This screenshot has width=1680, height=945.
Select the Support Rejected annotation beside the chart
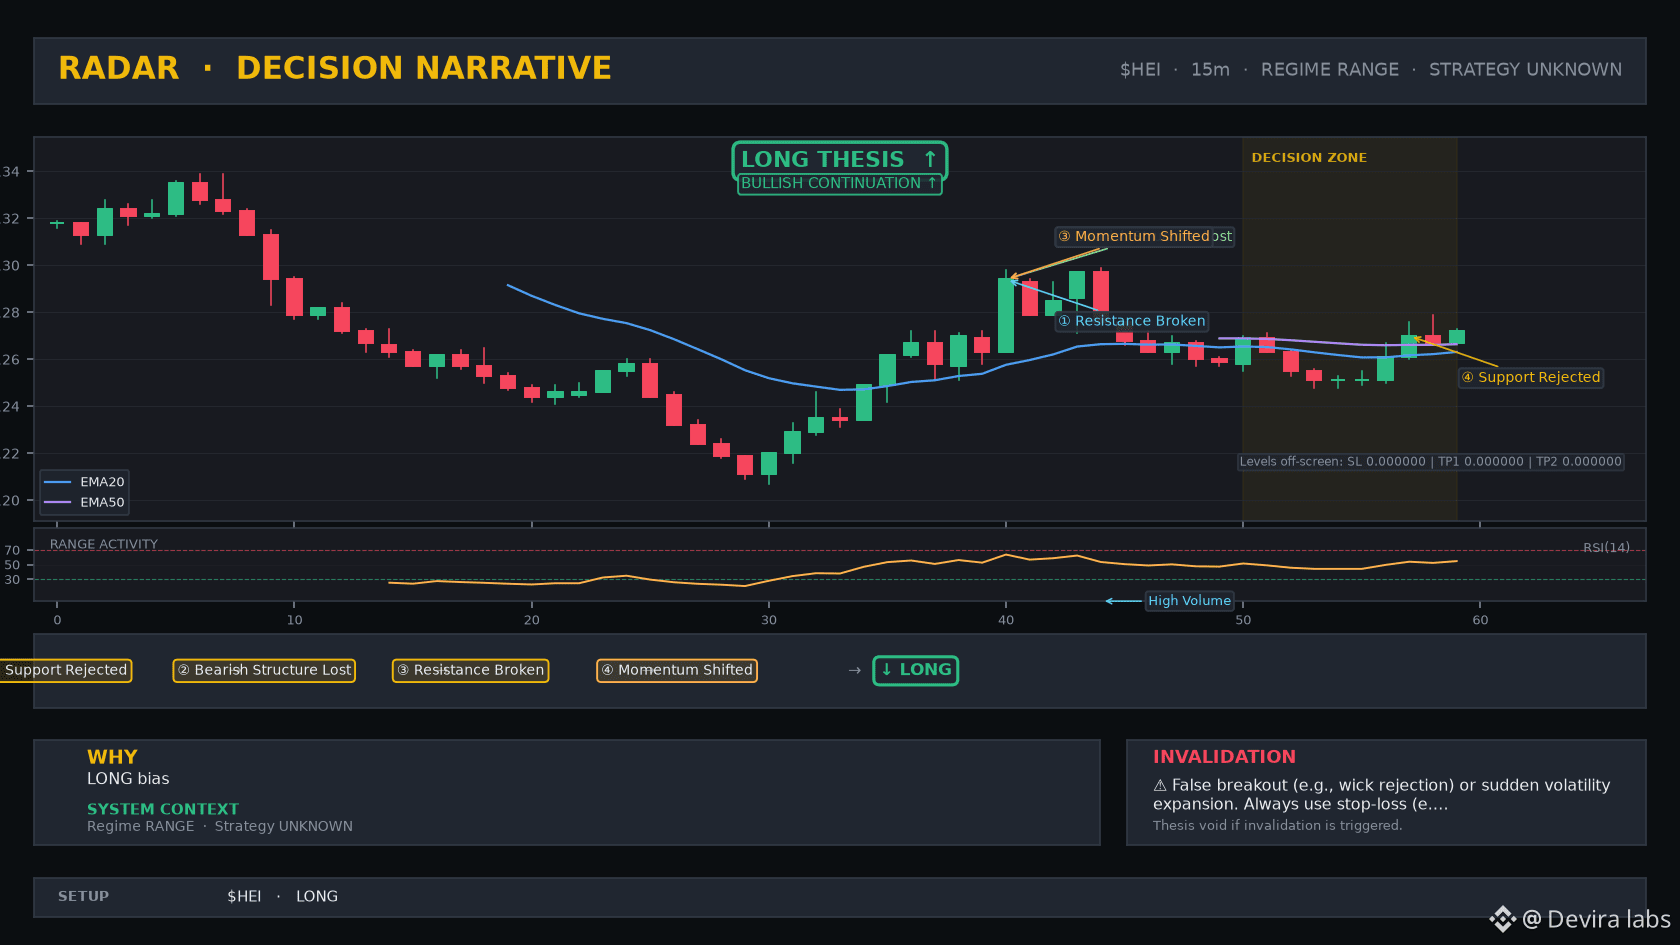[x=1531, y=377]
